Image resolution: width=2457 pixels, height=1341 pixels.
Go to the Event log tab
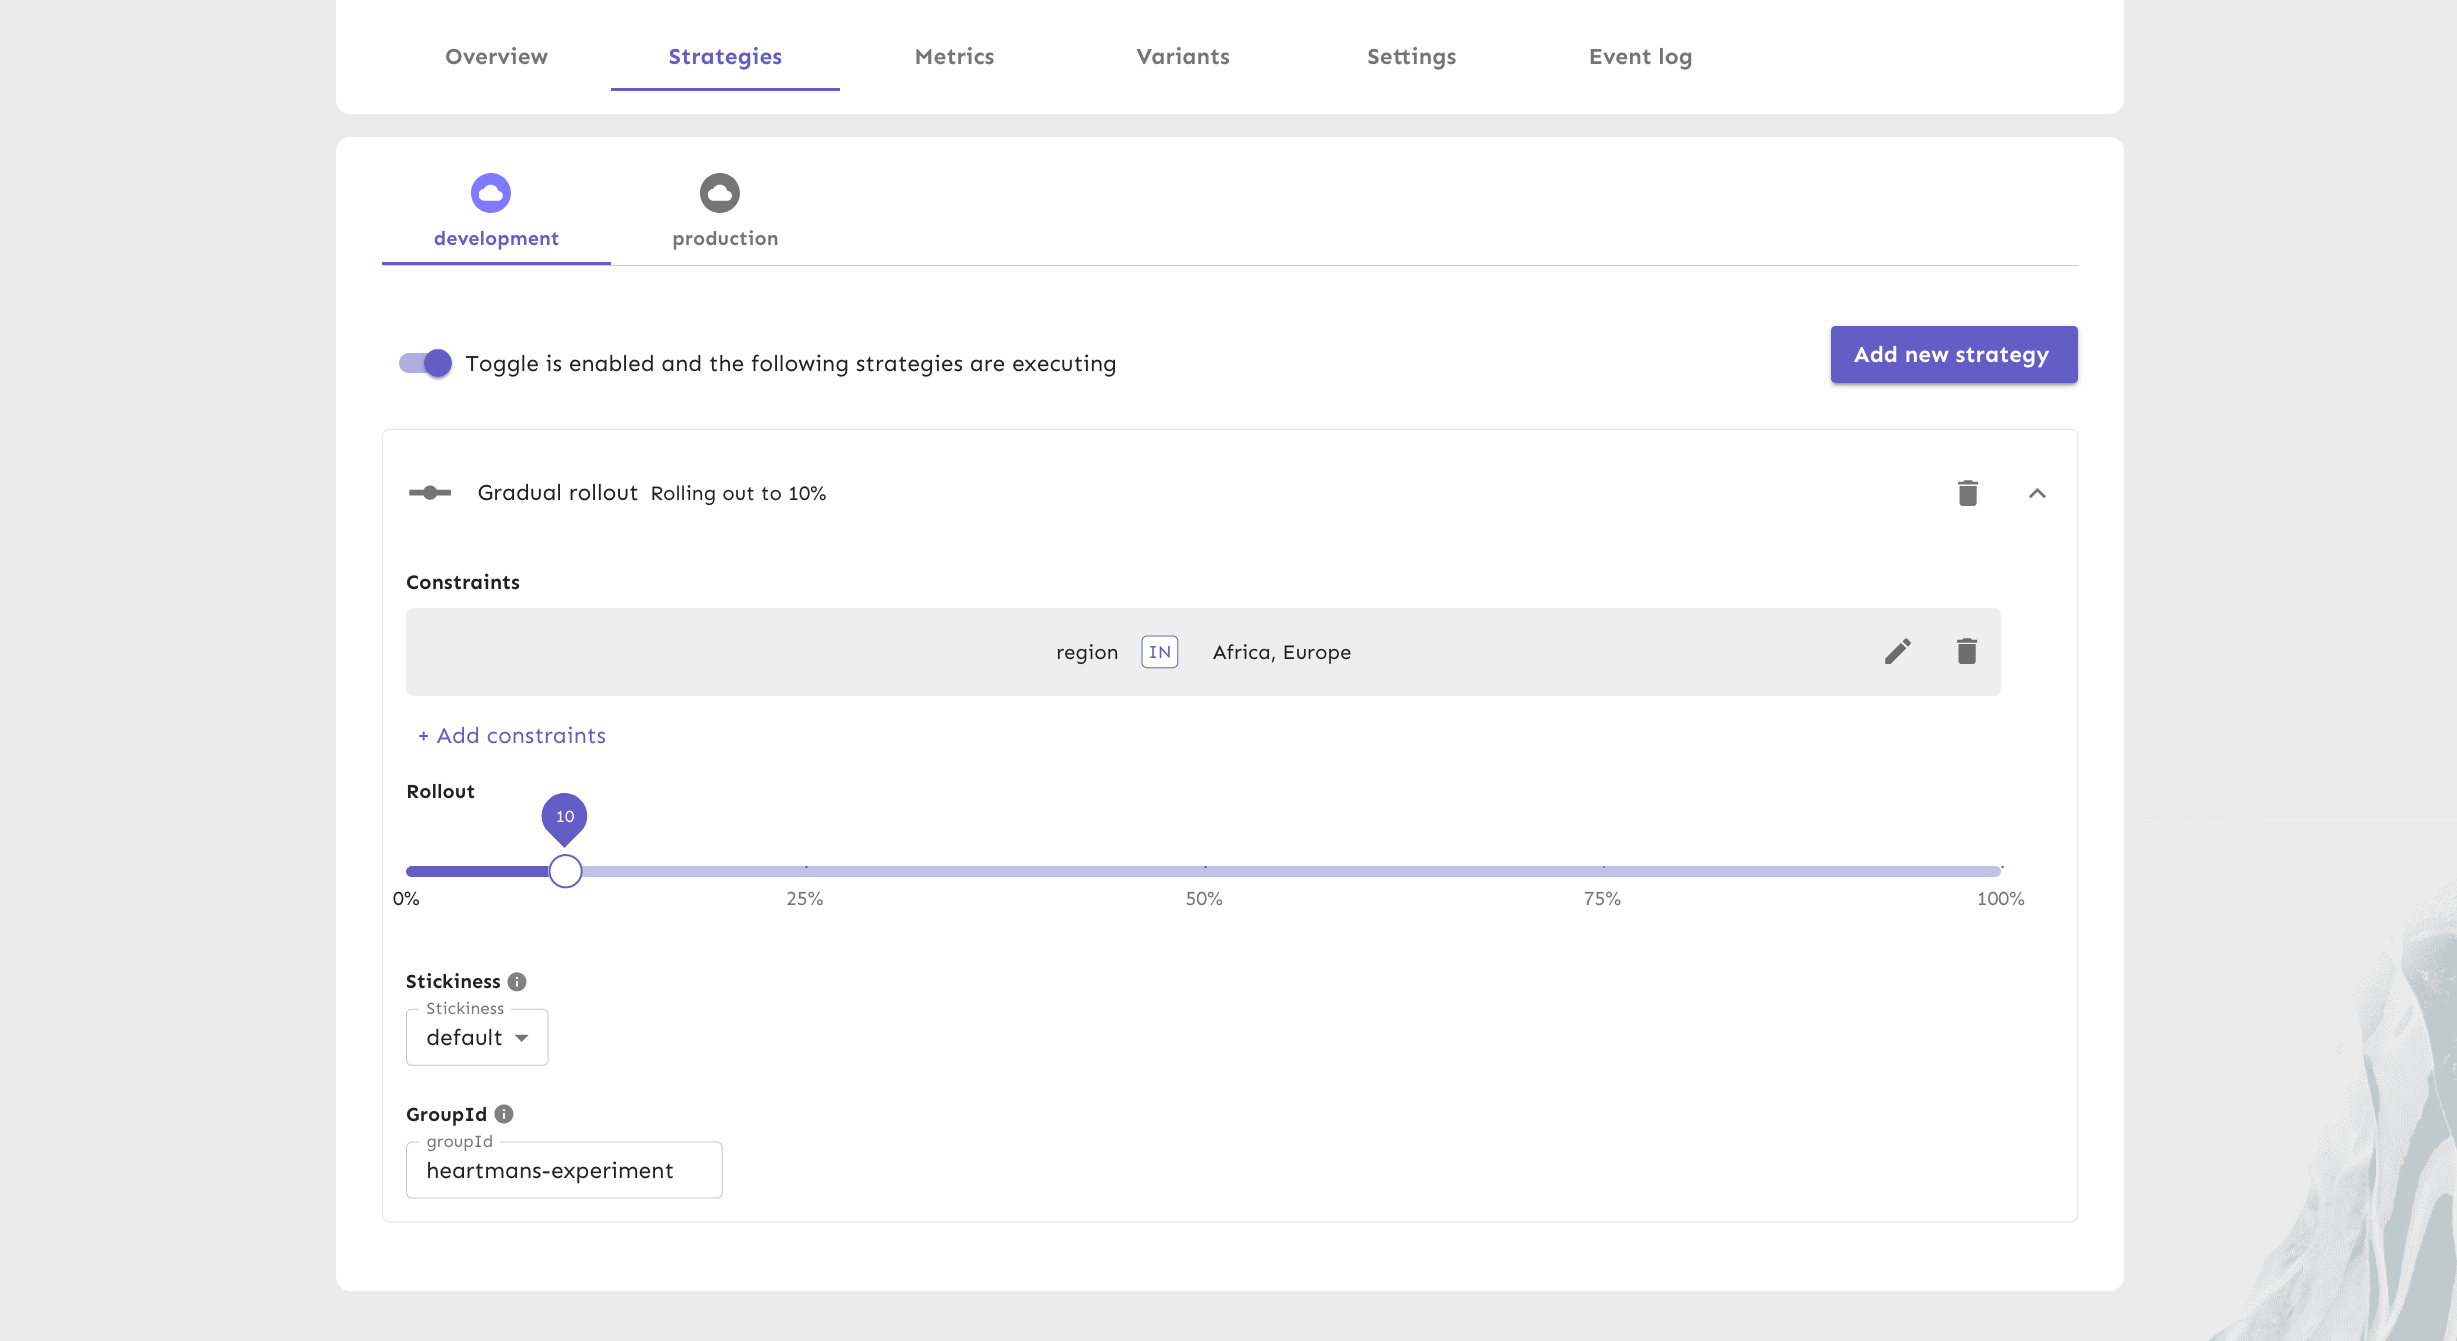click(1640, 57)
